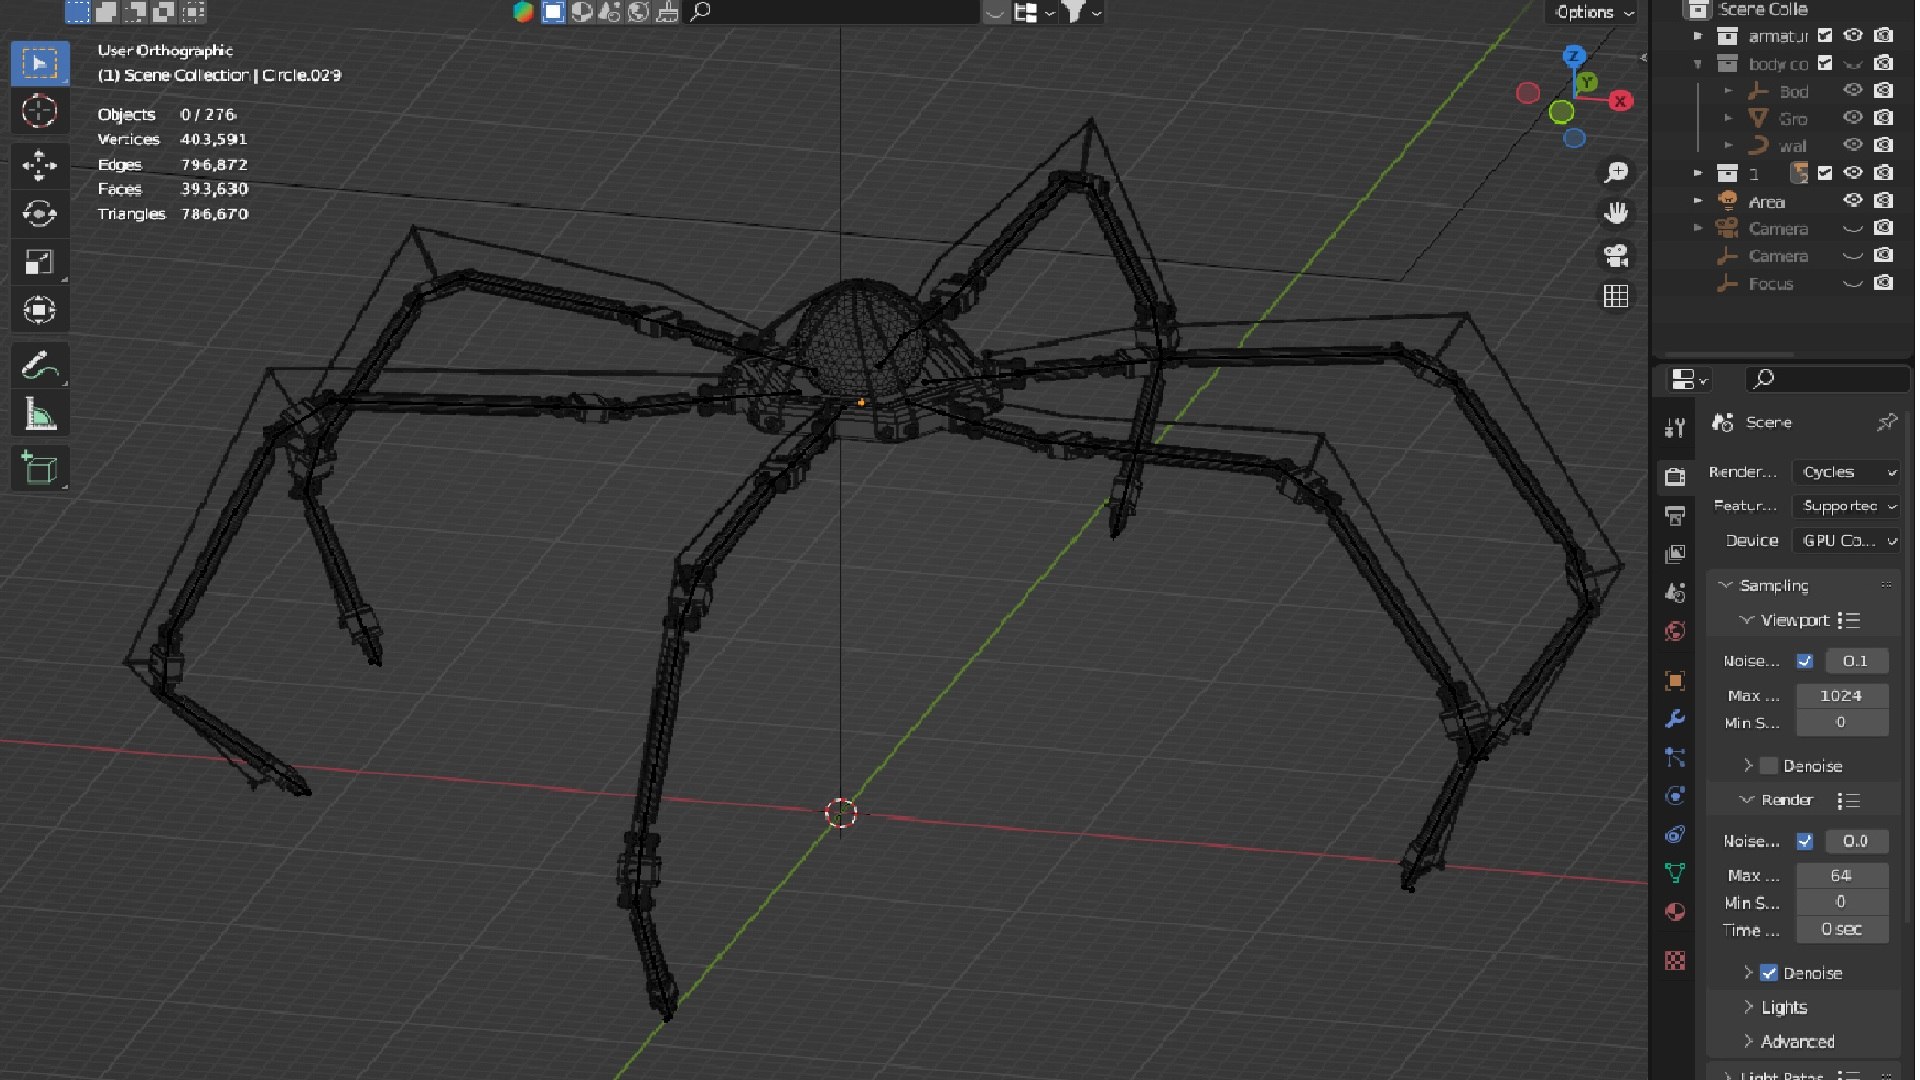This screenshot has height=1080, width=1920.
Task: Hide the armatur collection via eye icon
Action: [x=1853, y=36]
